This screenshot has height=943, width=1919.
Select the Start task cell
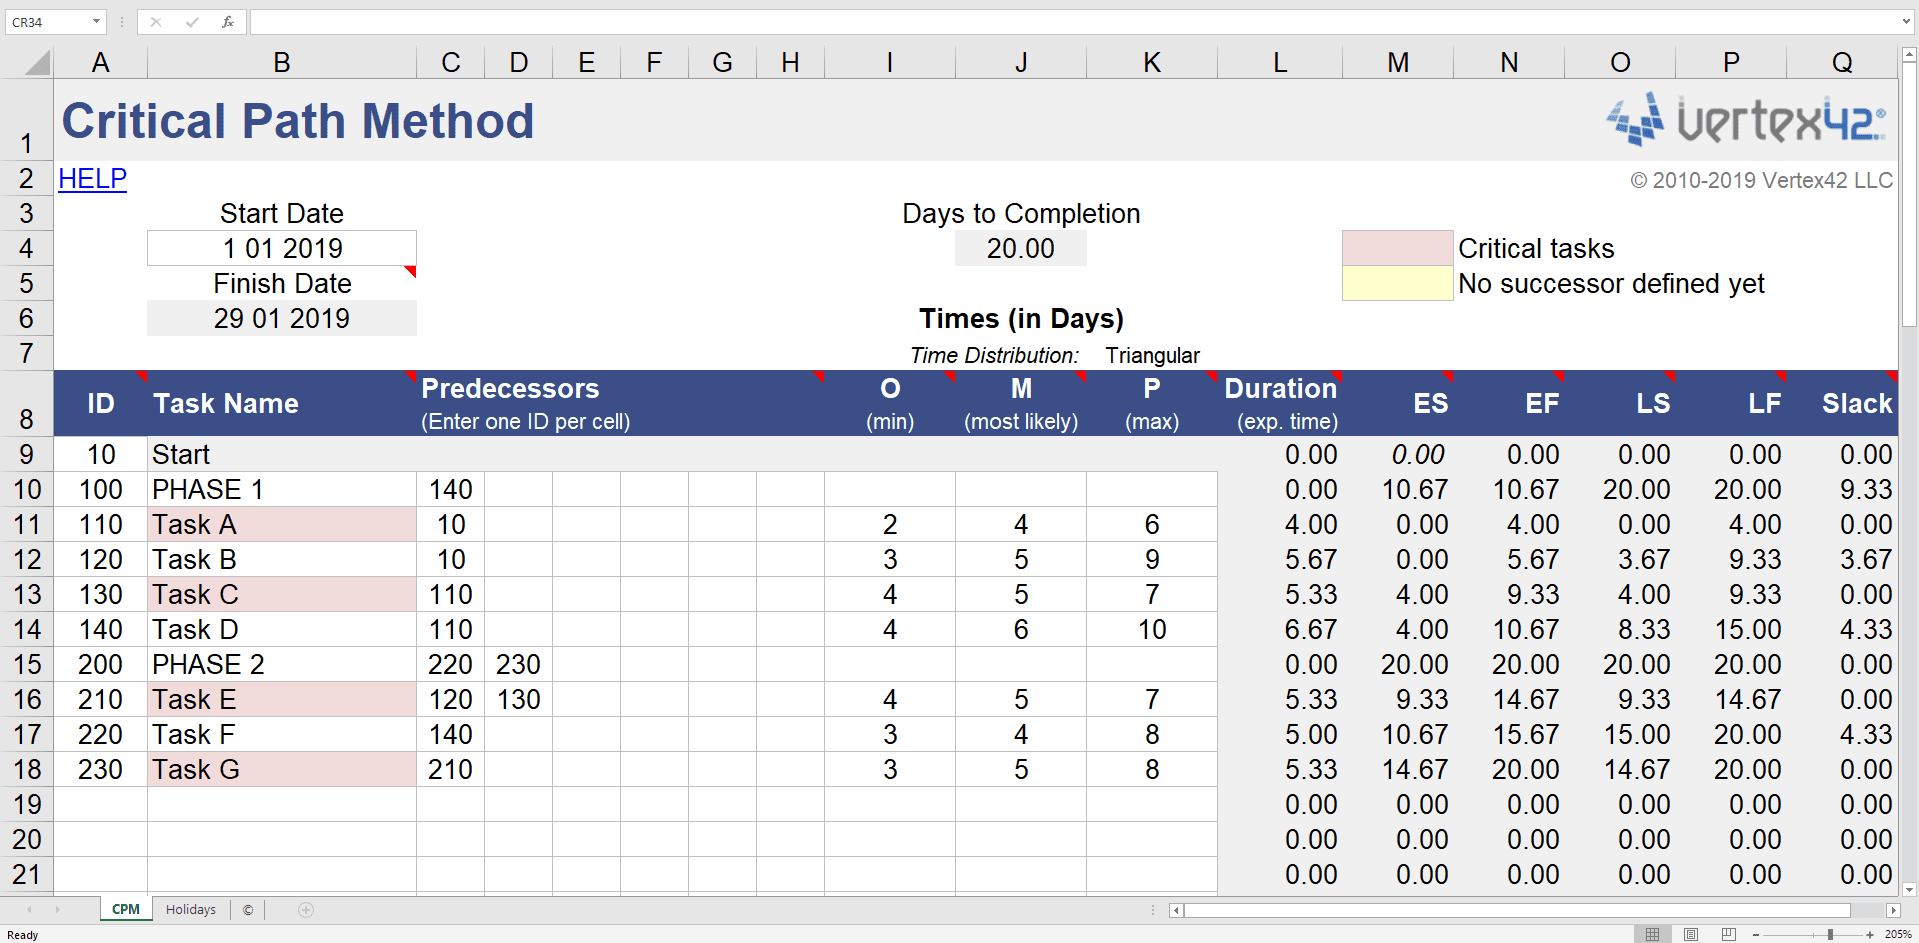(x=282, y=454)
